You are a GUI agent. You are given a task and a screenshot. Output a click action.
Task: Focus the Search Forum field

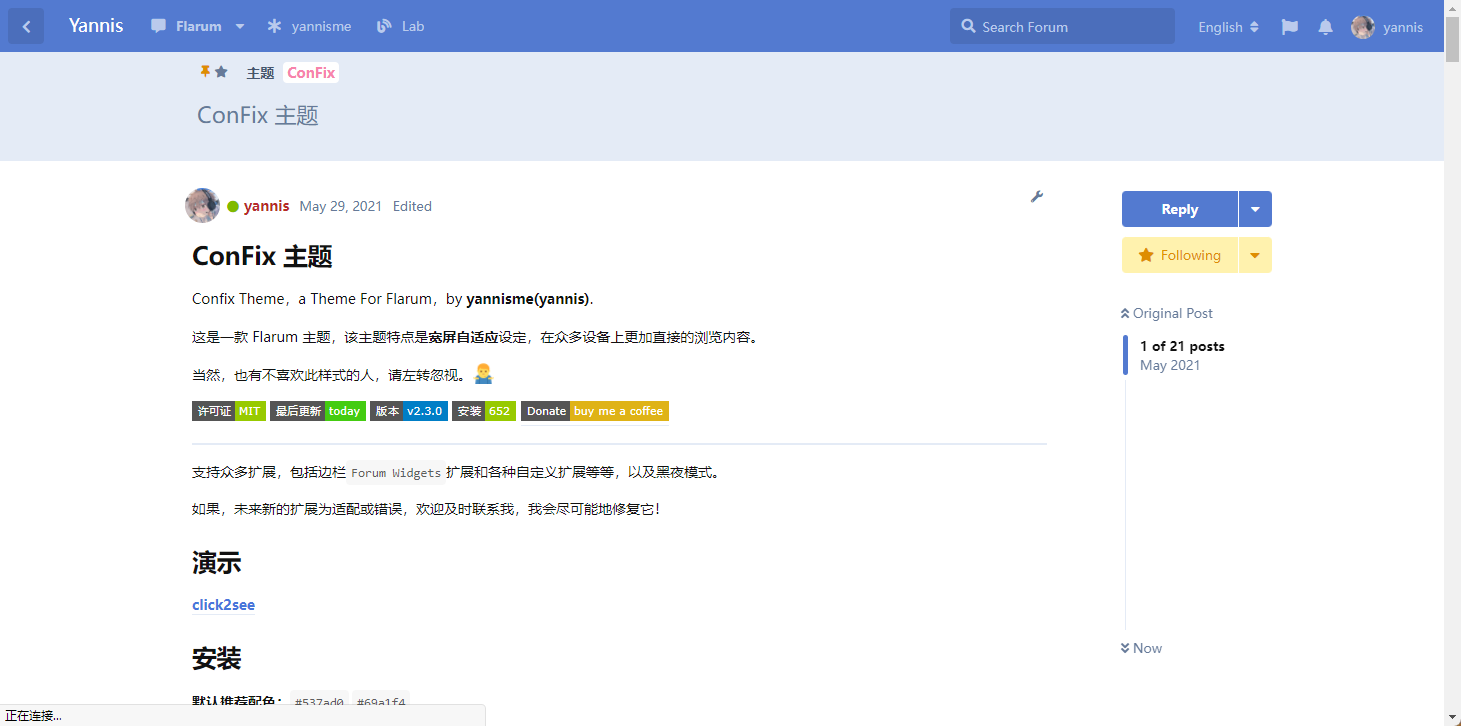point(1062,27)
